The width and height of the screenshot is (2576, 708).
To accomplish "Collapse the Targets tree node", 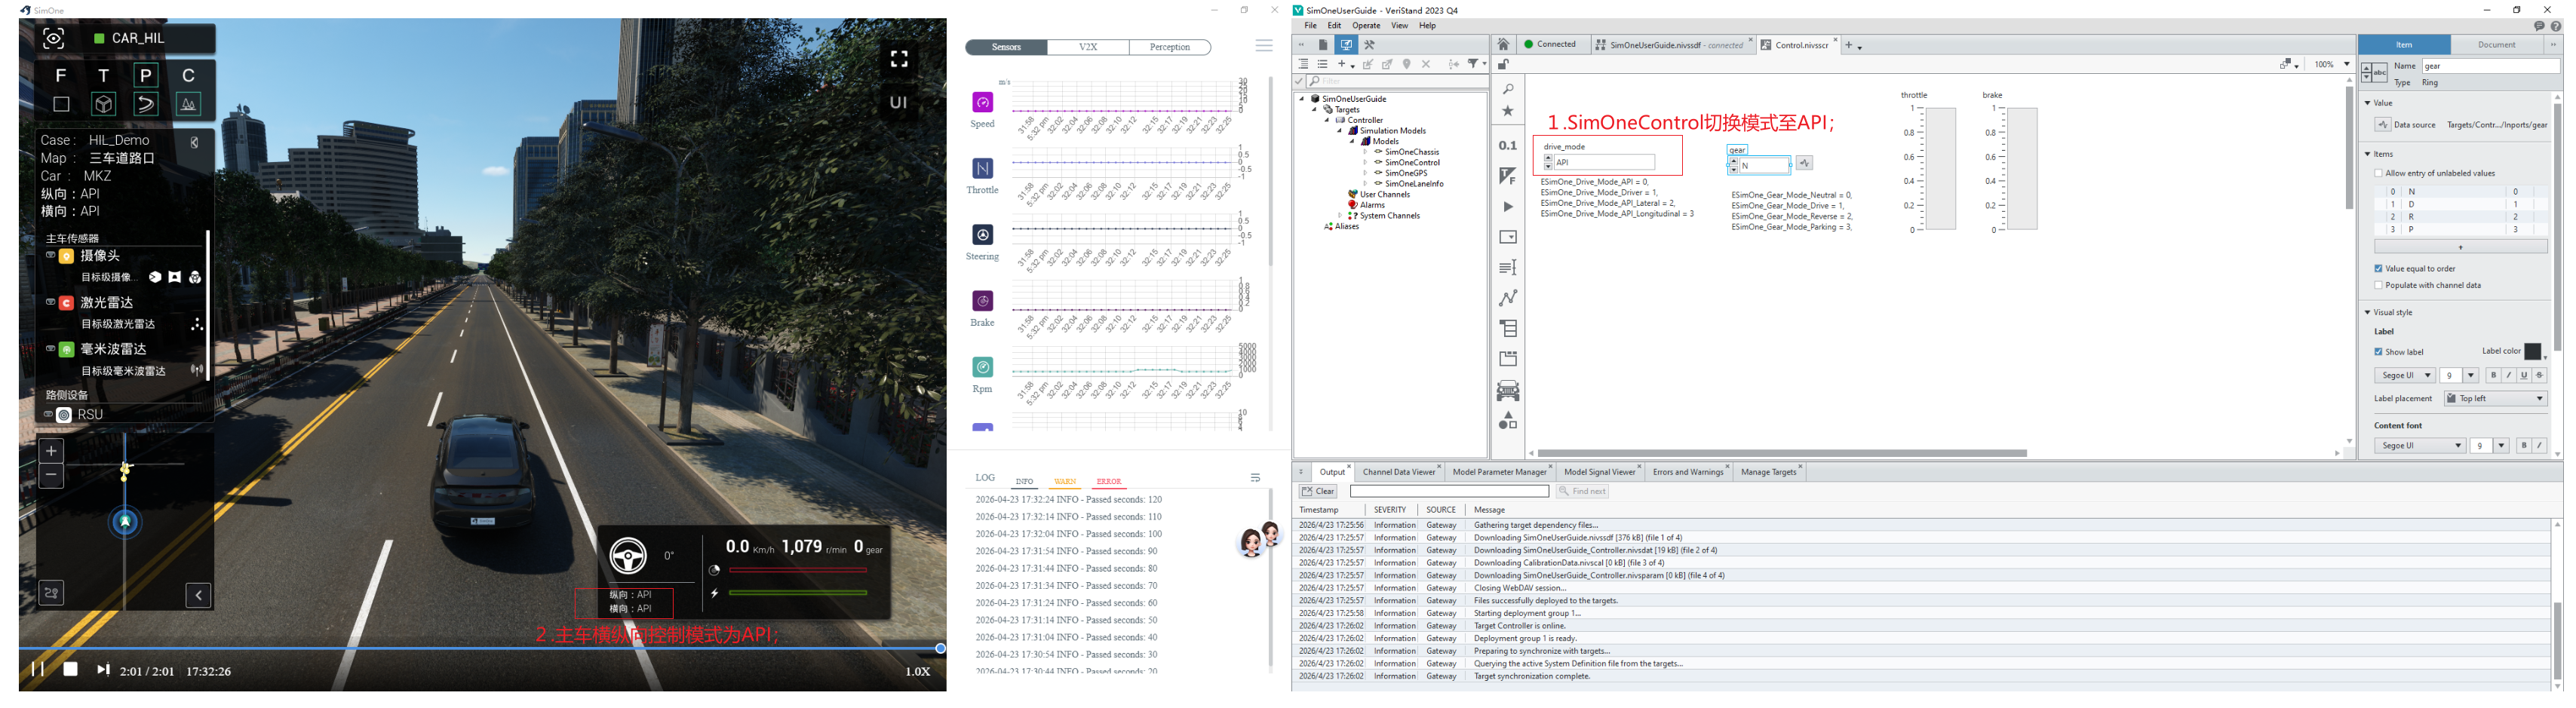I will [x=1314, y=110].
